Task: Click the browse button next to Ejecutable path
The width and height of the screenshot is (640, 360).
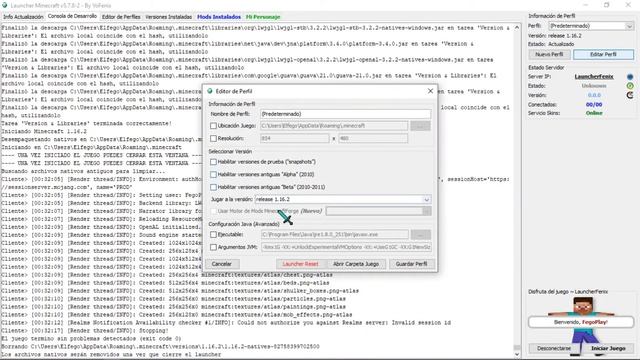Action: [420, 235]
